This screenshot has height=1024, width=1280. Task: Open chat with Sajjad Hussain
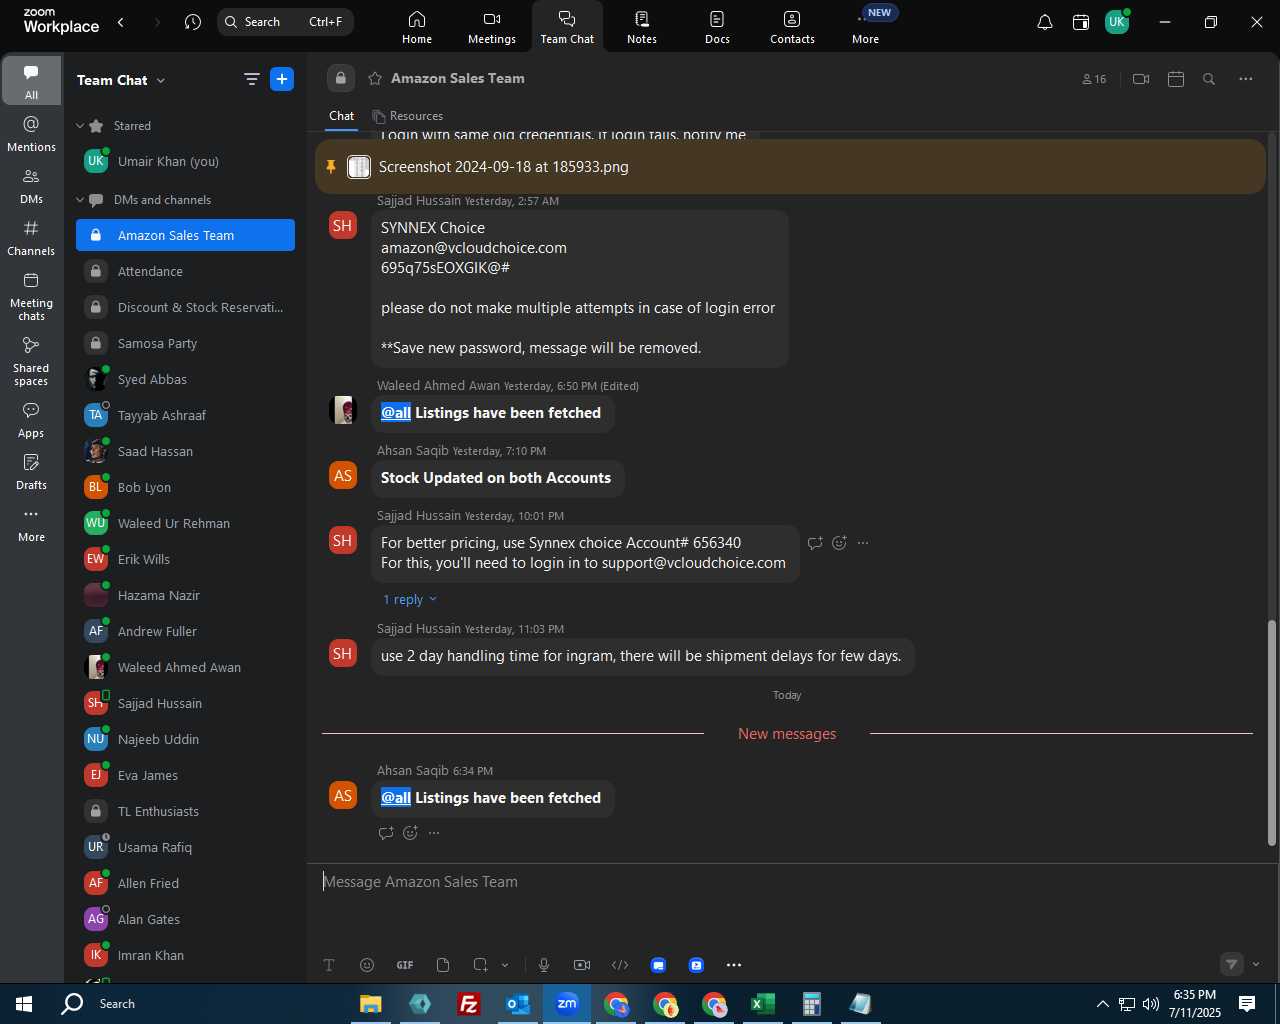click(x=185, y=703)
